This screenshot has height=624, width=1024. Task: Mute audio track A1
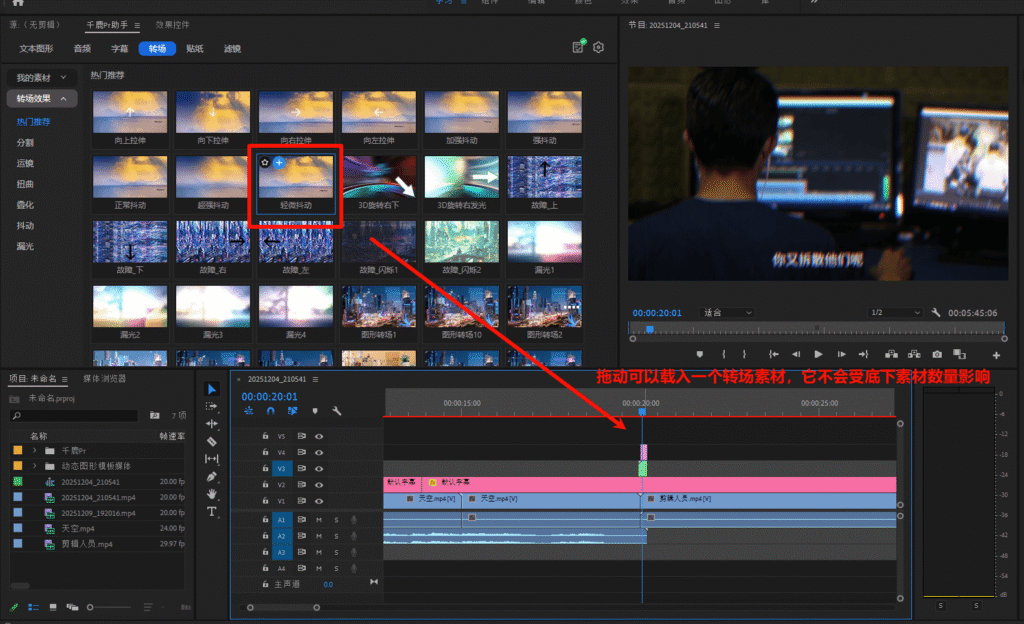point(319,519)
